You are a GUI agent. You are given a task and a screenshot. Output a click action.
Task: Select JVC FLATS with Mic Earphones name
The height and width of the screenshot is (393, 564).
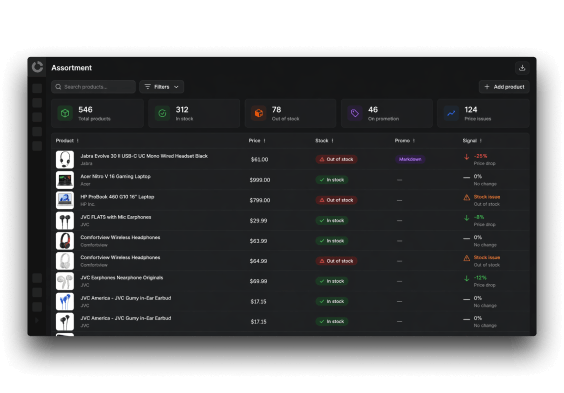[115, 217]
